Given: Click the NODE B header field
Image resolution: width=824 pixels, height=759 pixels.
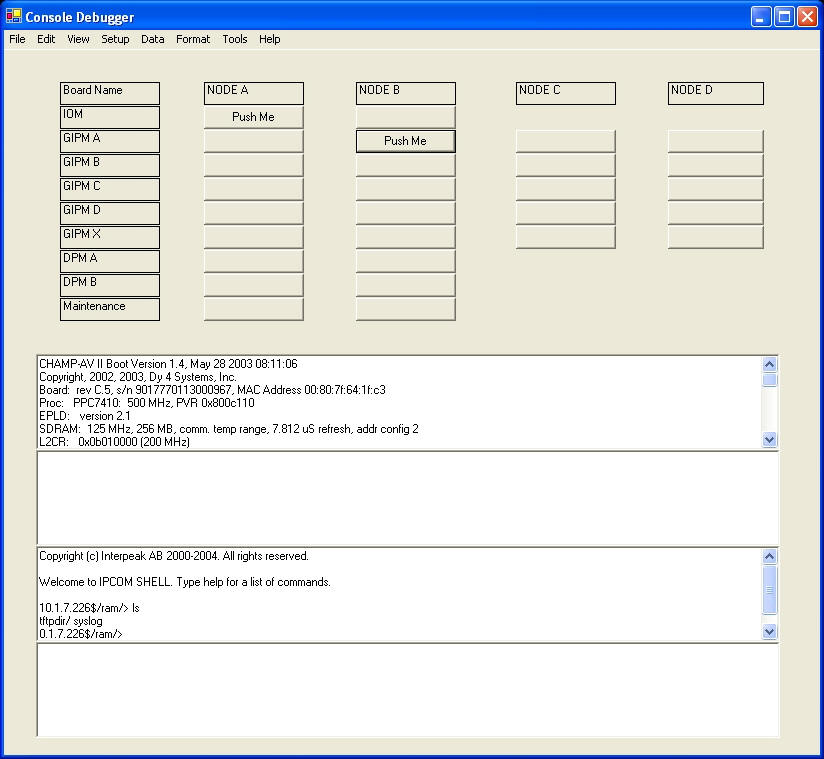Looking at the screenshot, I should [406, 93].
